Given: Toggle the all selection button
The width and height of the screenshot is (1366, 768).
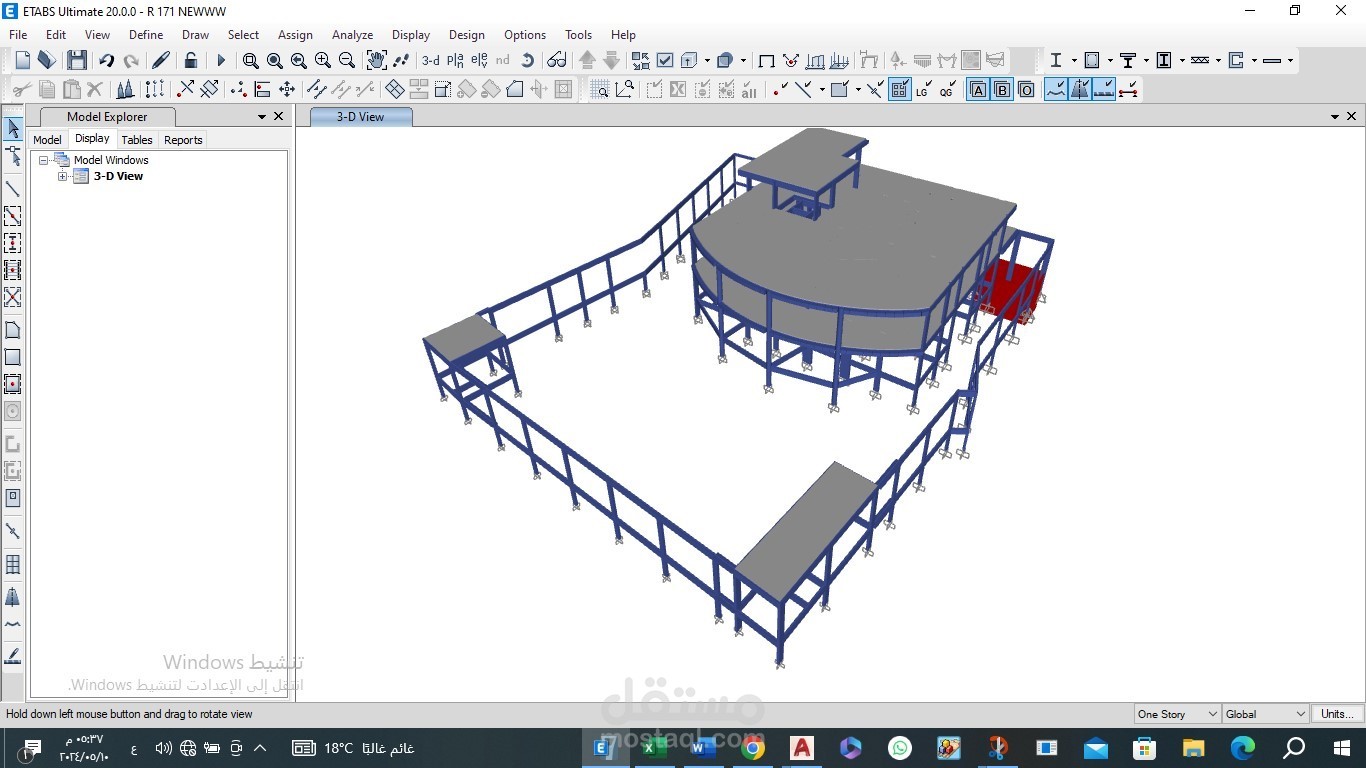Looking at the screenshot, I should 750,90.
